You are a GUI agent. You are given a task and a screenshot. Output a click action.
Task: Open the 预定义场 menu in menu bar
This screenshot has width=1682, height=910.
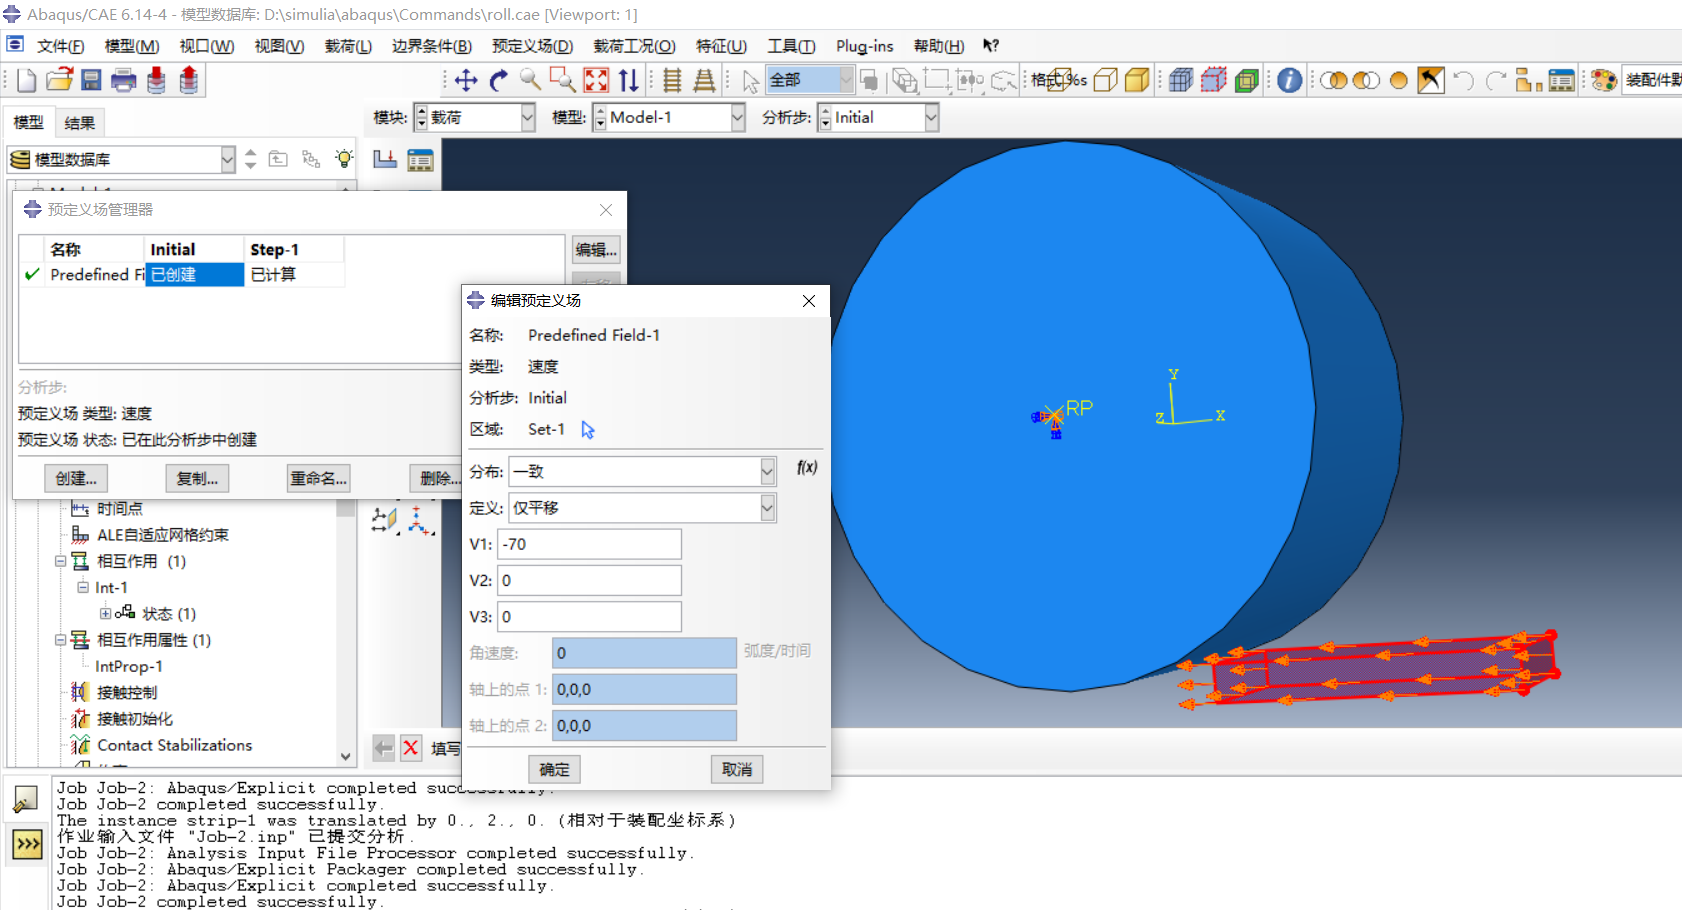(x=532, y=46)
